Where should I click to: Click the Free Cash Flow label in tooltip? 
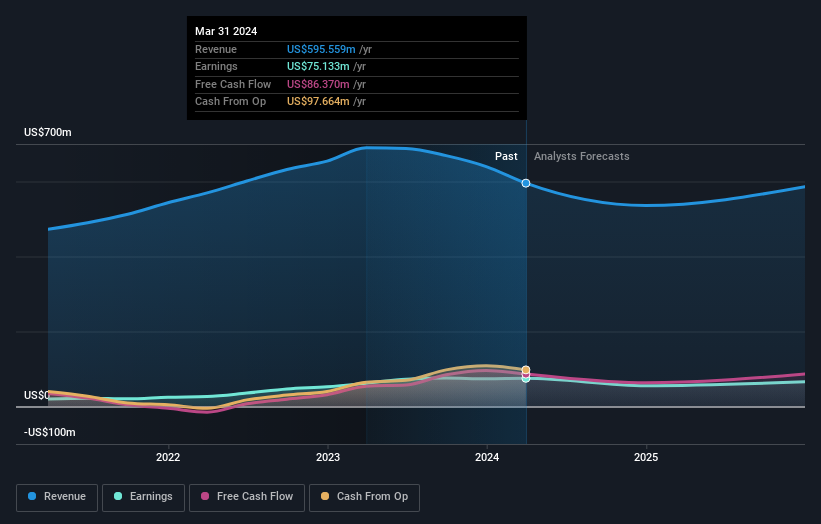point(233,84)
